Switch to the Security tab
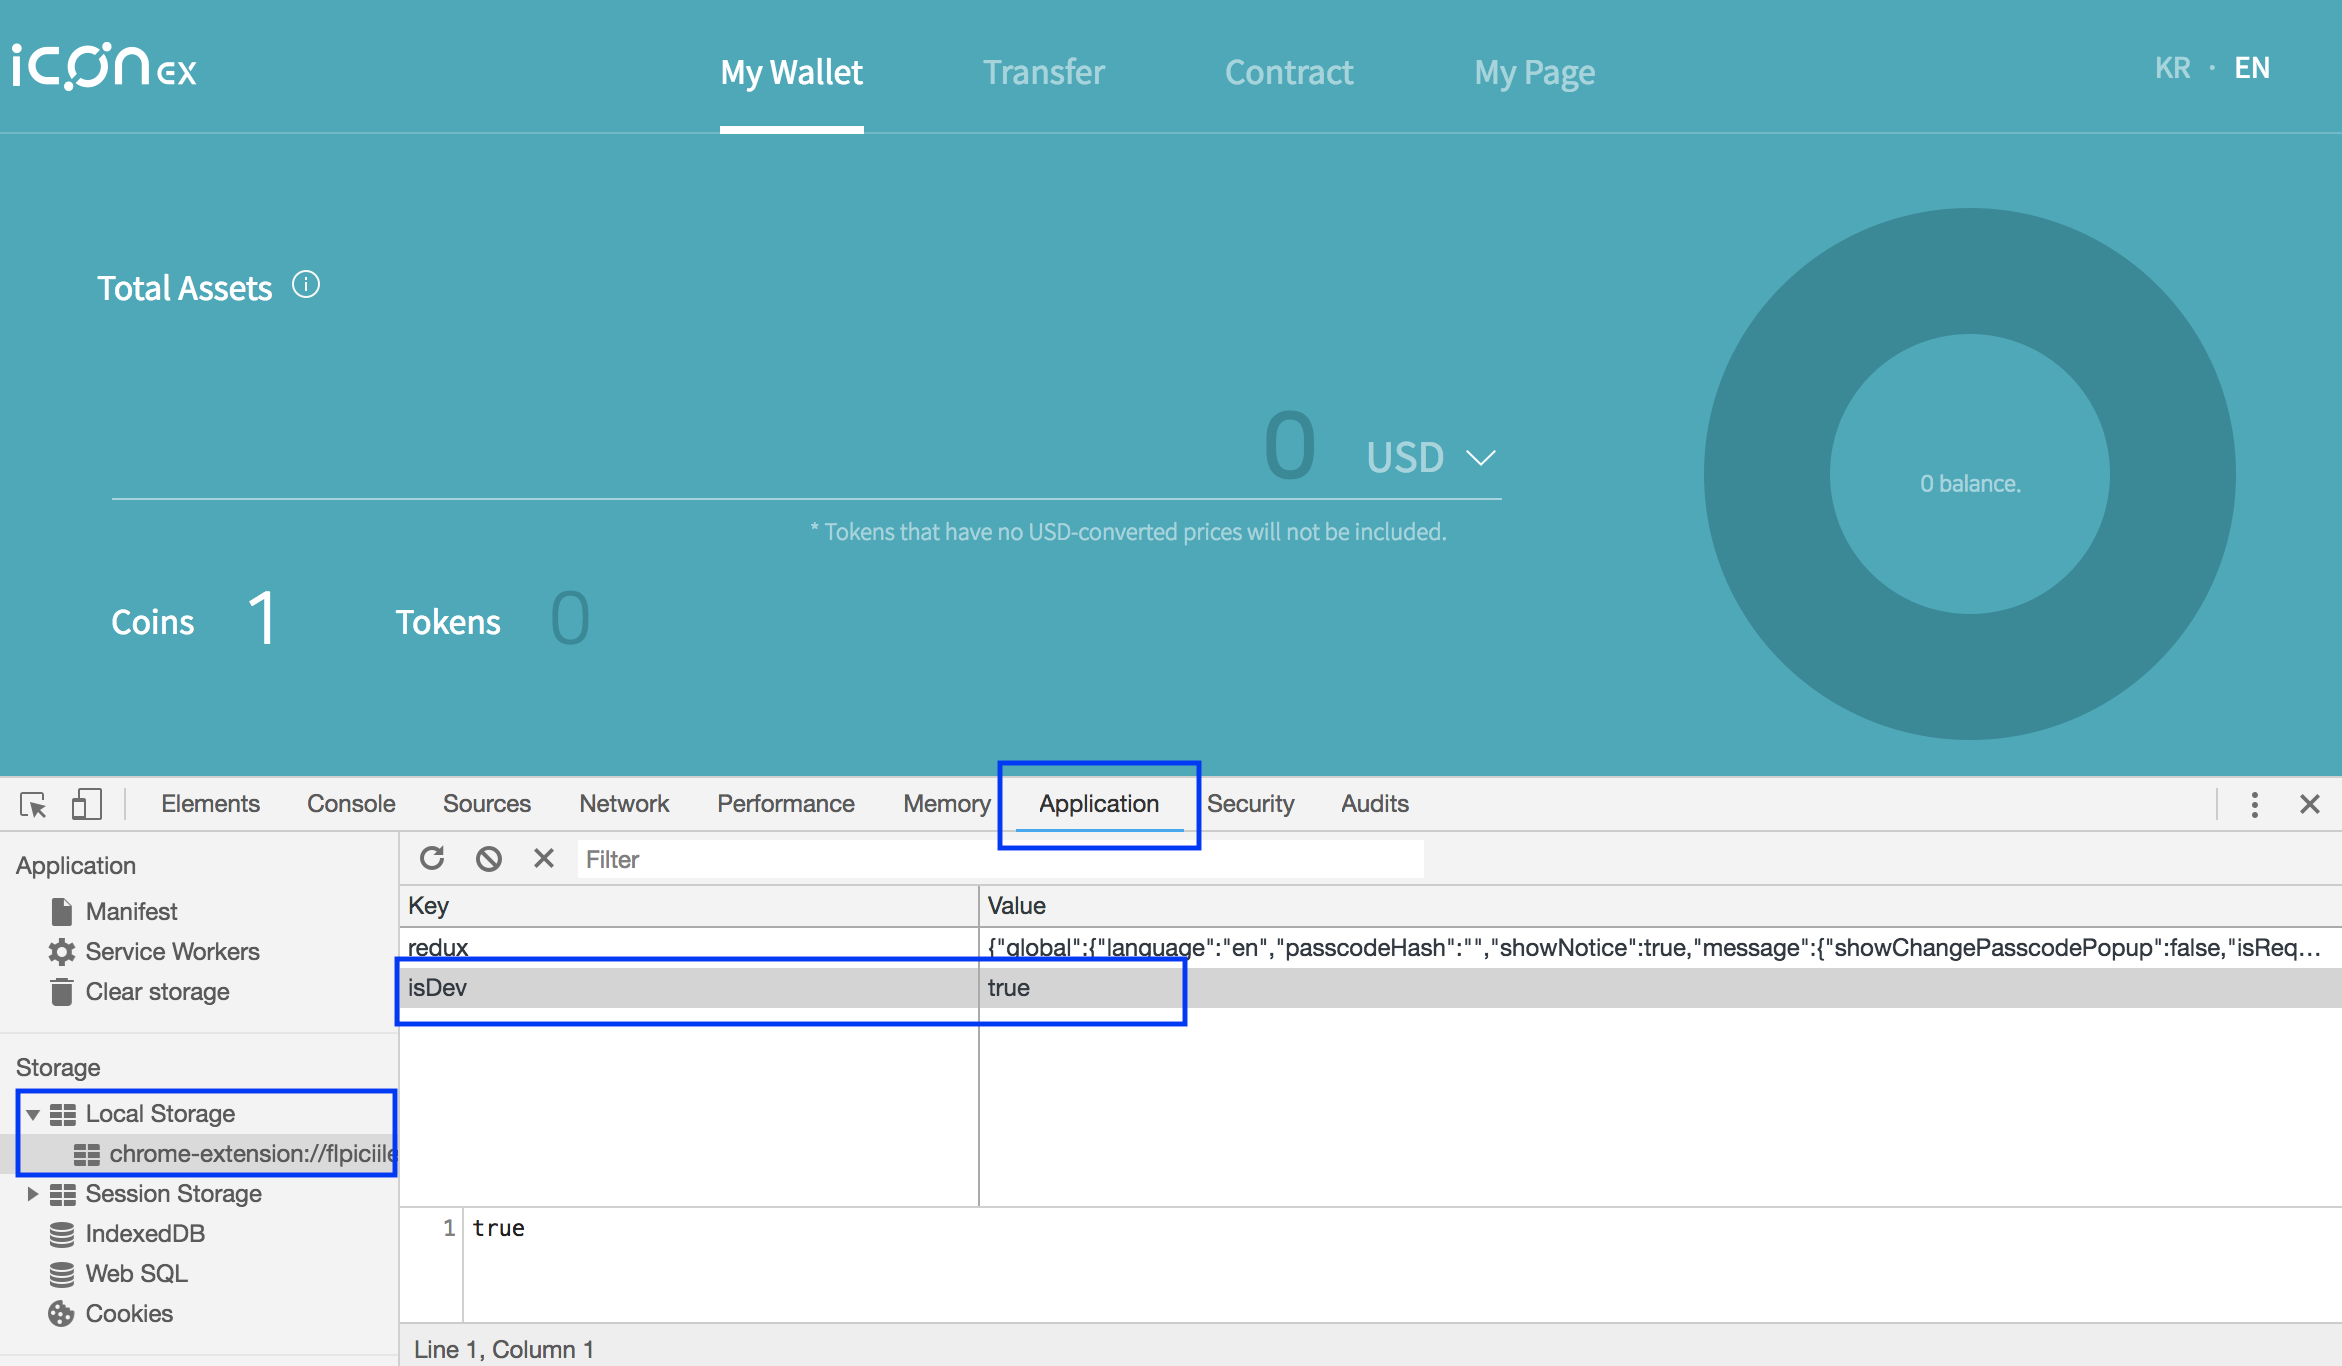This screenshot has height=1366, width=2342. [x=1250, y=804]
